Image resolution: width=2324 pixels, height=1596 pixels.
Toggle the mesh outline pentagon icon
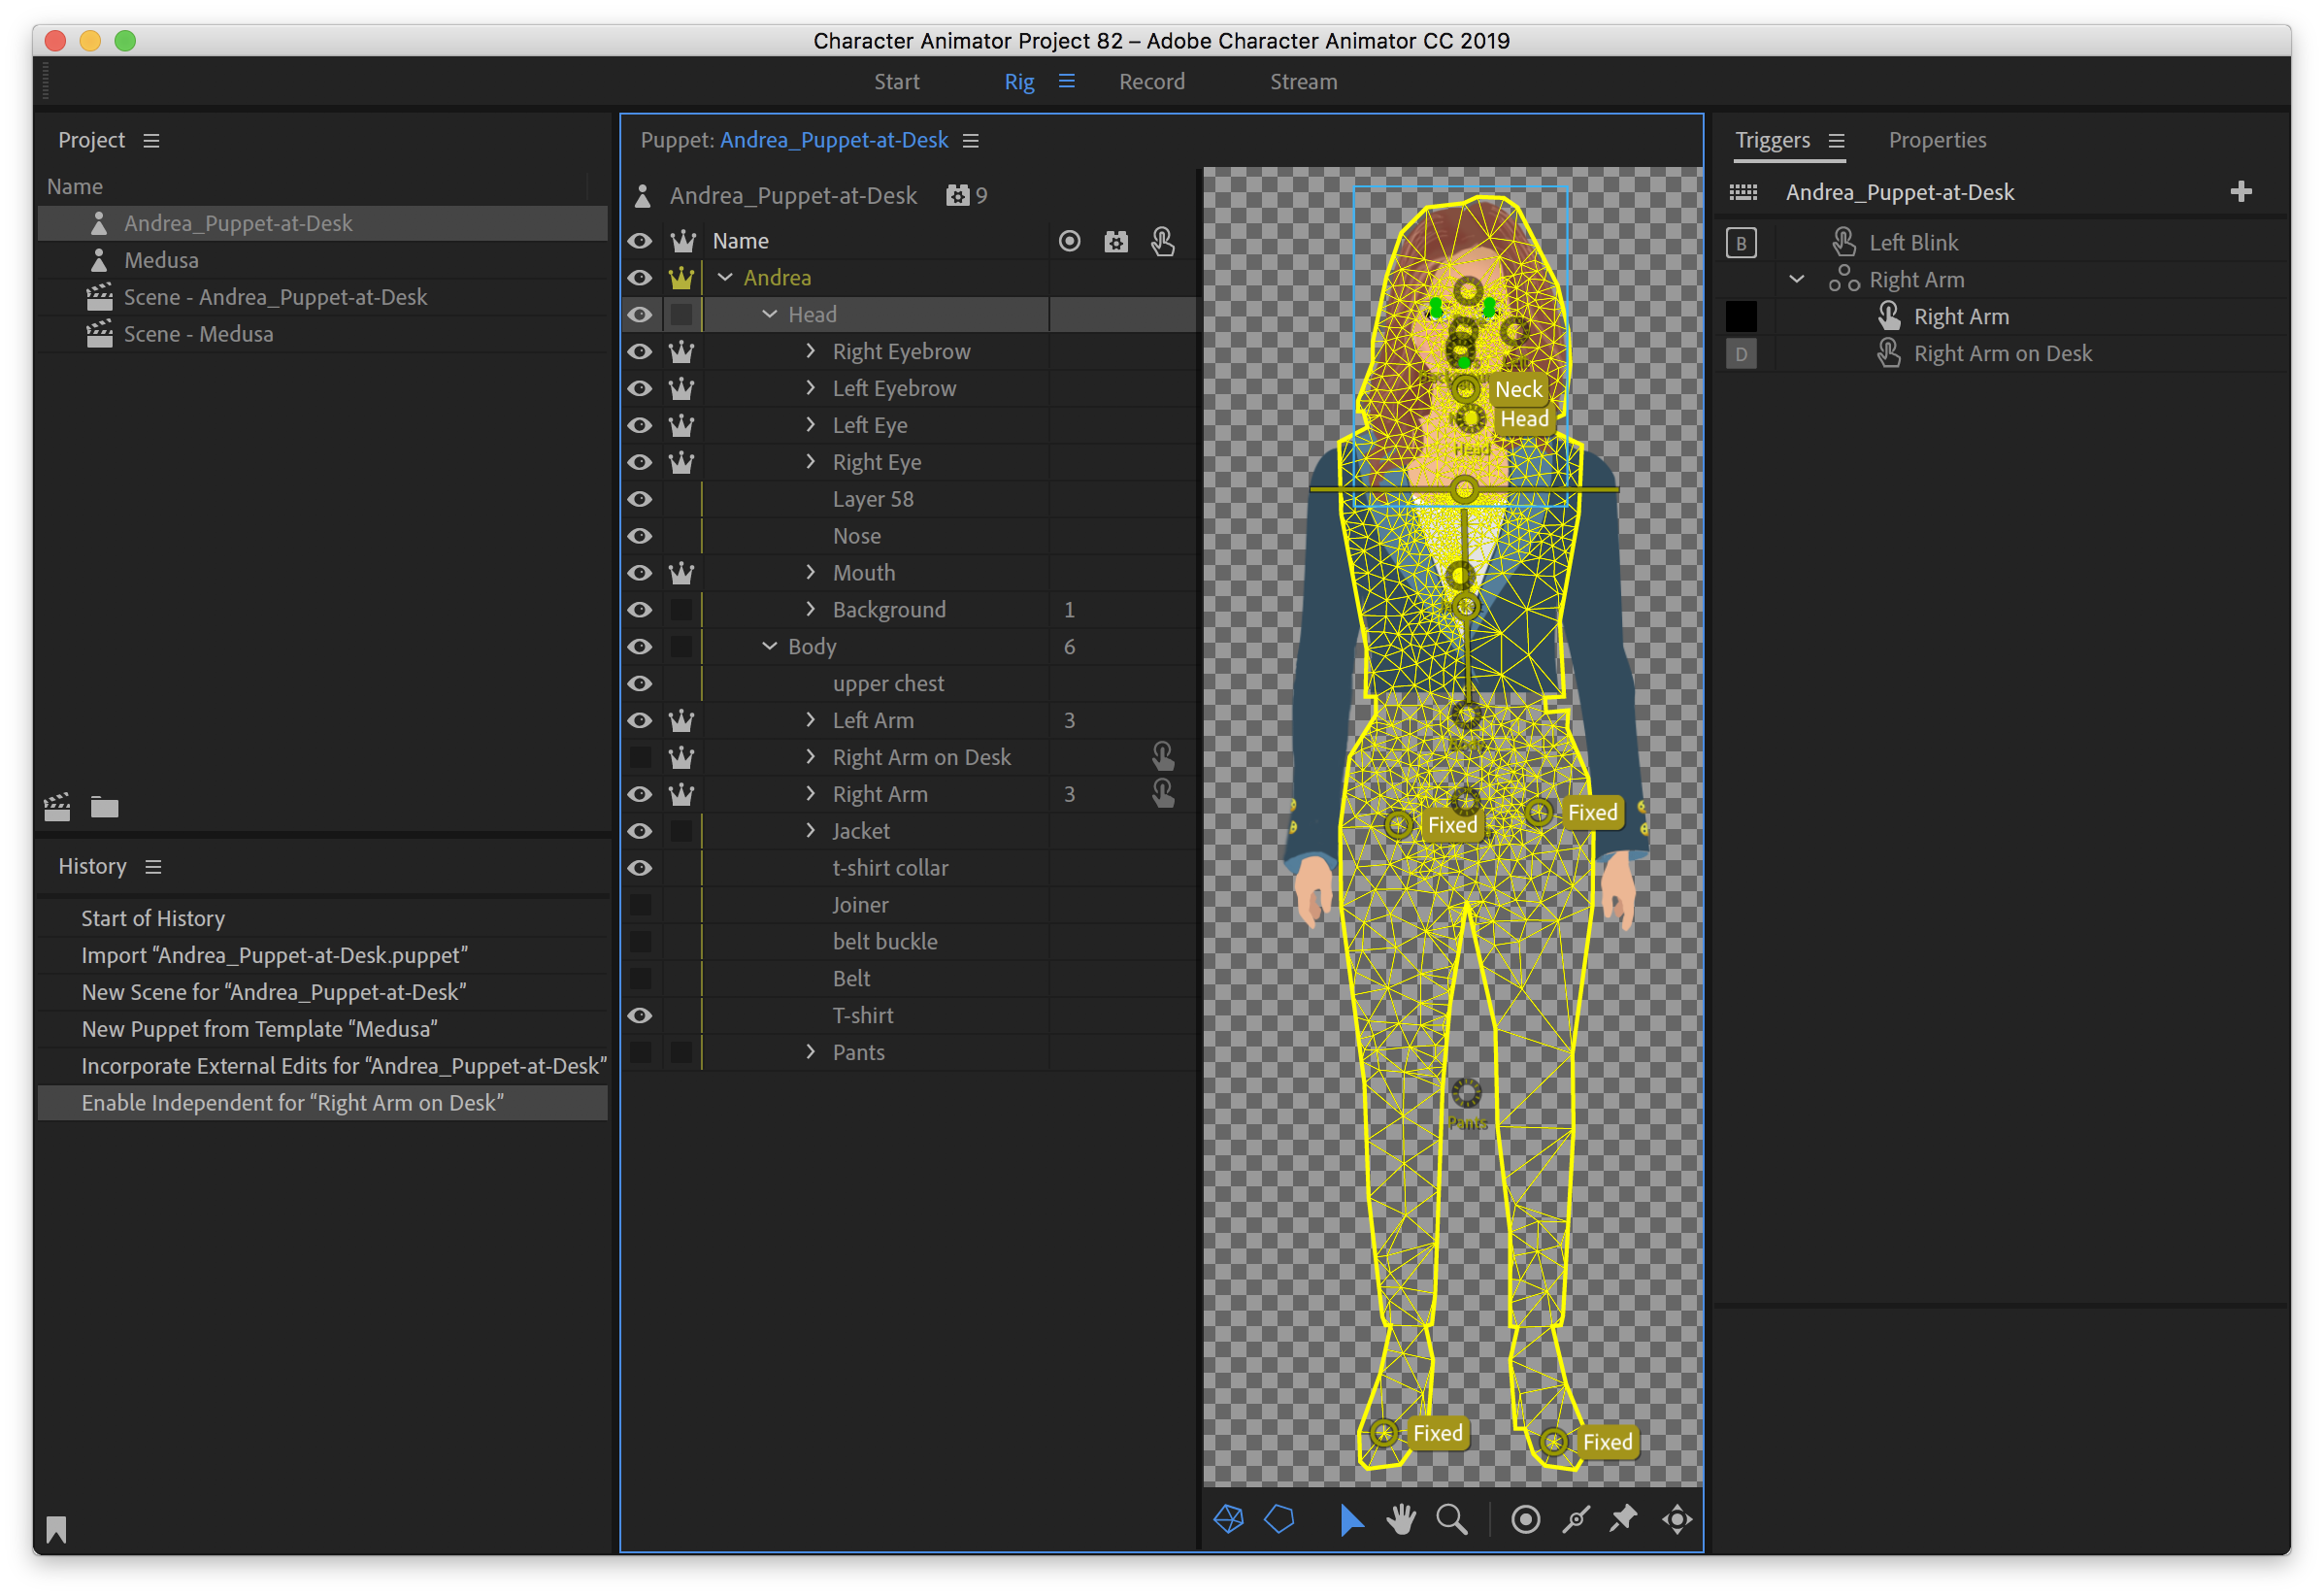click(x=1279, y=1519)
